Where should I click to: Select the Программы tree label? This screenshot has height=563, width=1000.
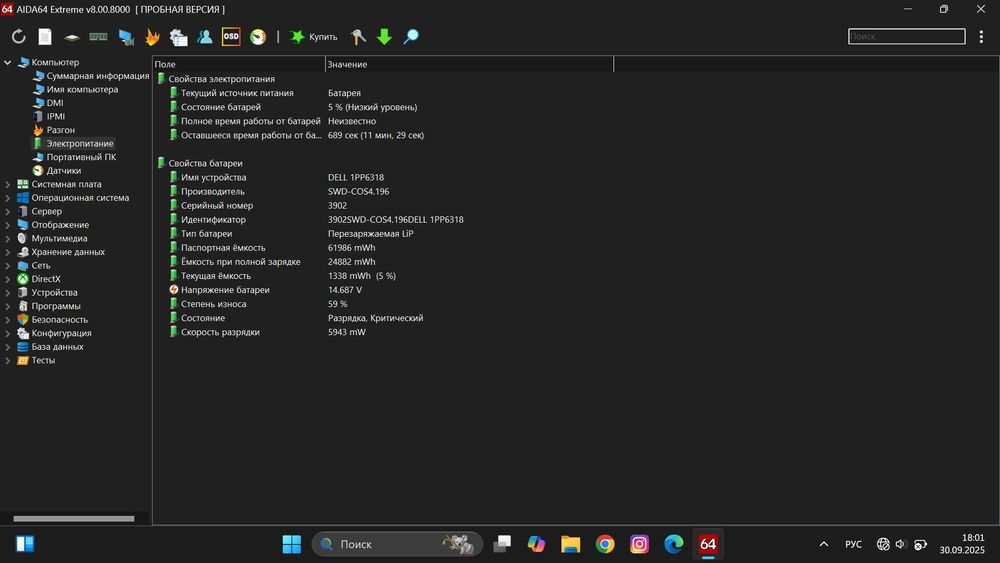tap(56, 306)
